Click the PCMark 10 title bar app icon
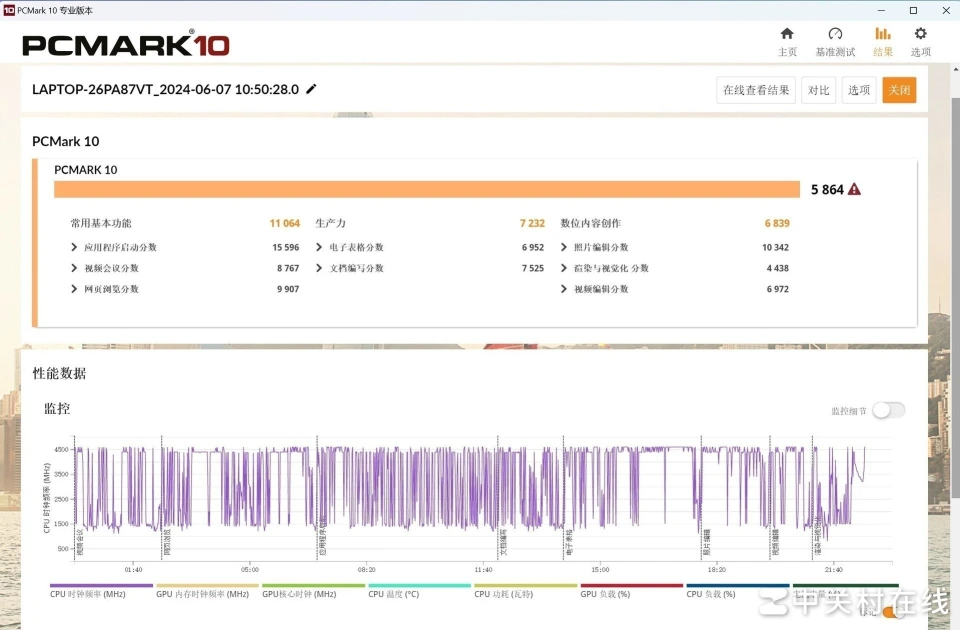 click(9, 9)
